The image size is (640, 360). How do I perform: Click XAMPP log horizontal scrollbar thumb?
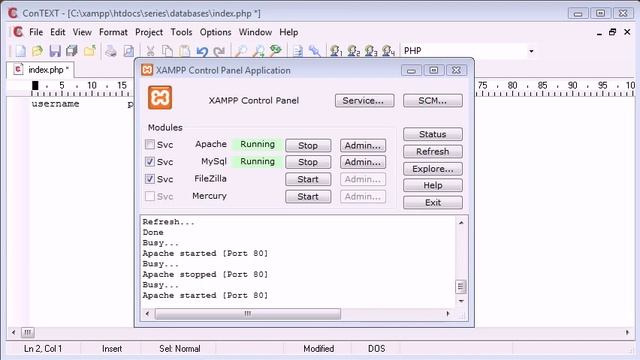(247, 314)
